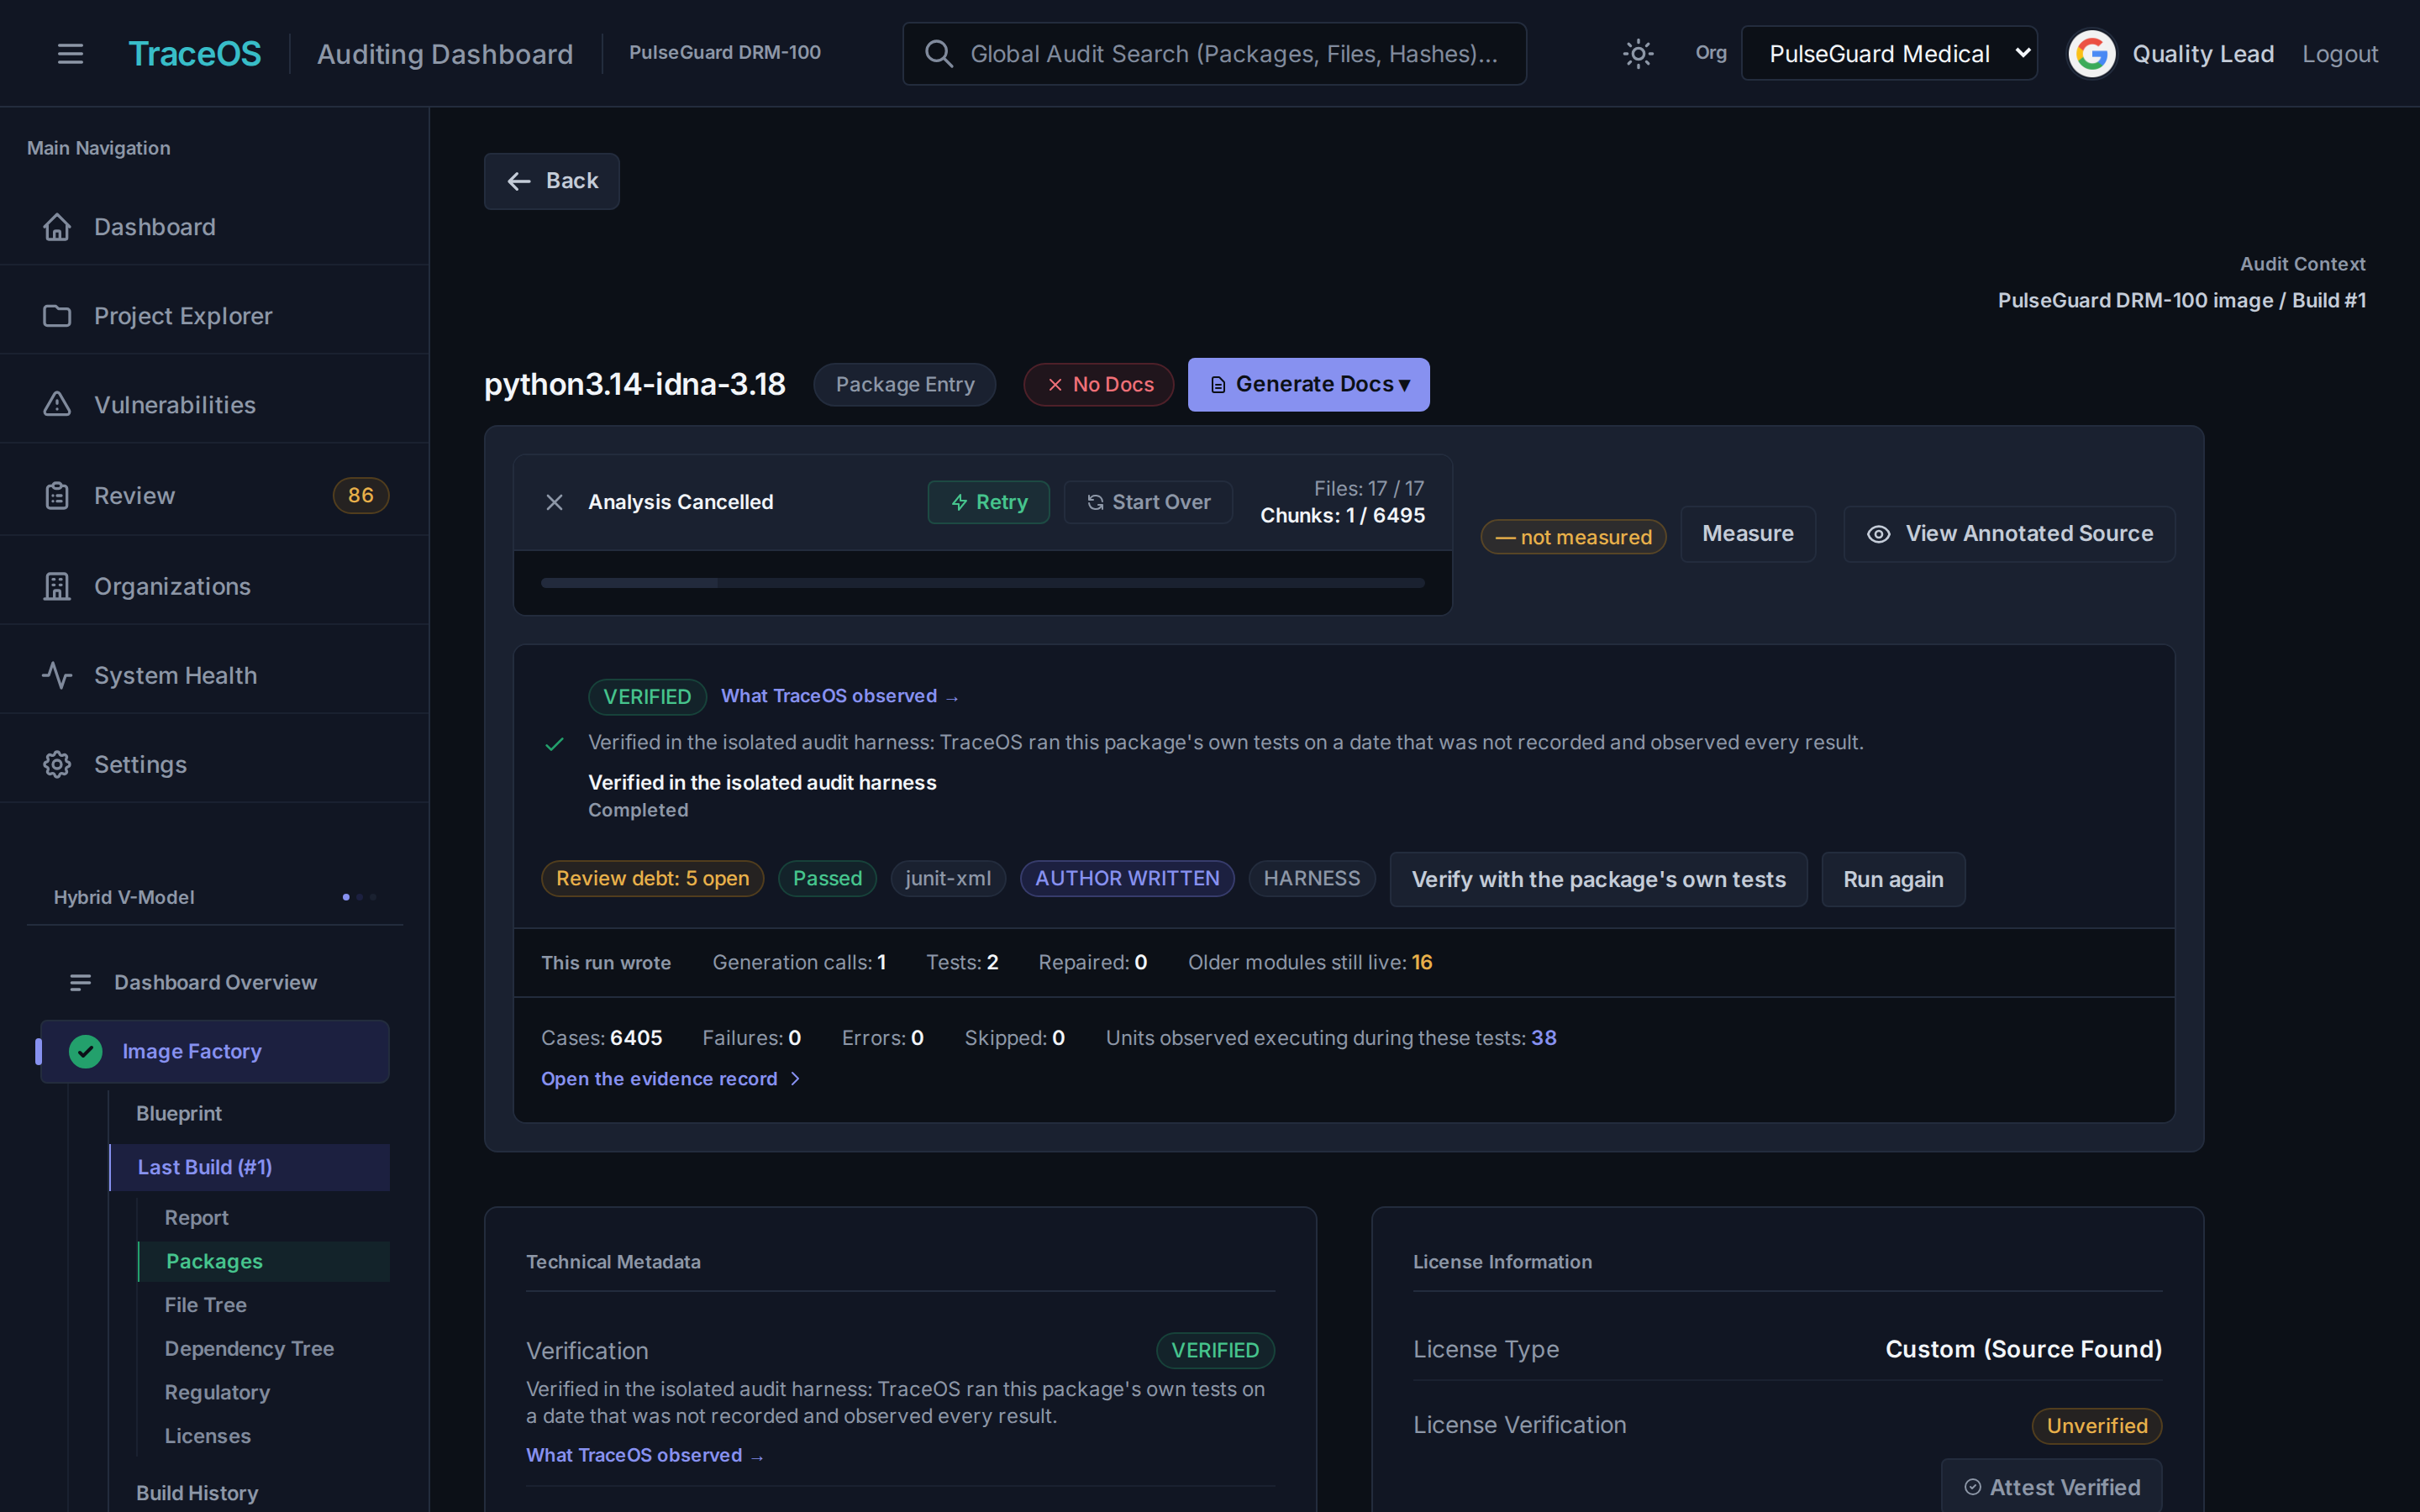Click the Hybrid V-Model pagination dots
Image resolution: width=2420 pixels, height=1512 pixels.
pyautogui.click(x=359, y=897)
